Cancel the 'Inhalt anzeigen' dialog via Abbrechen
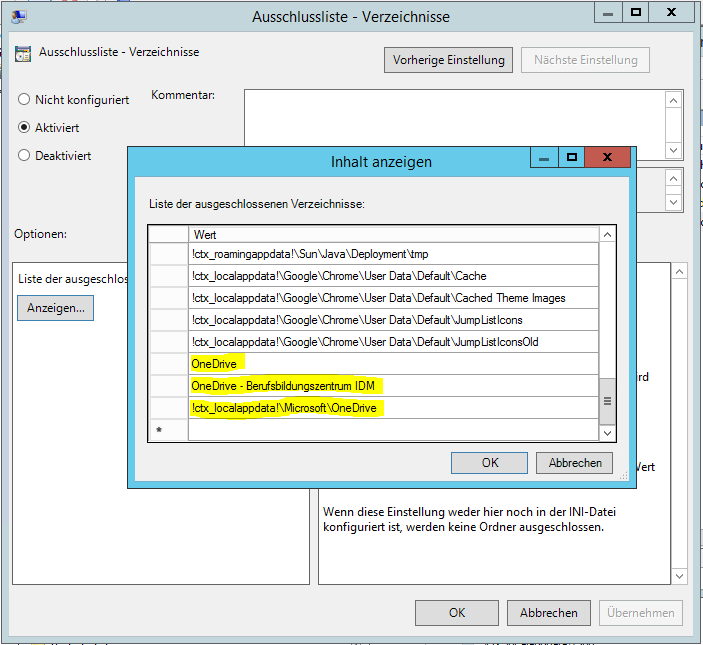Screen dimensions: 703x645 [x=574, y=463]
